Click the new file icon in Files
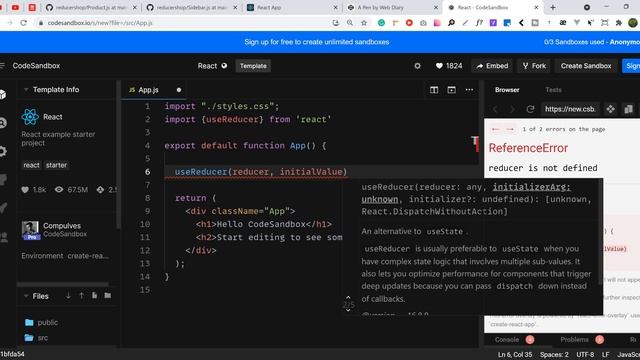Viewport: 640px width, 360px height. tap(95, 296)
